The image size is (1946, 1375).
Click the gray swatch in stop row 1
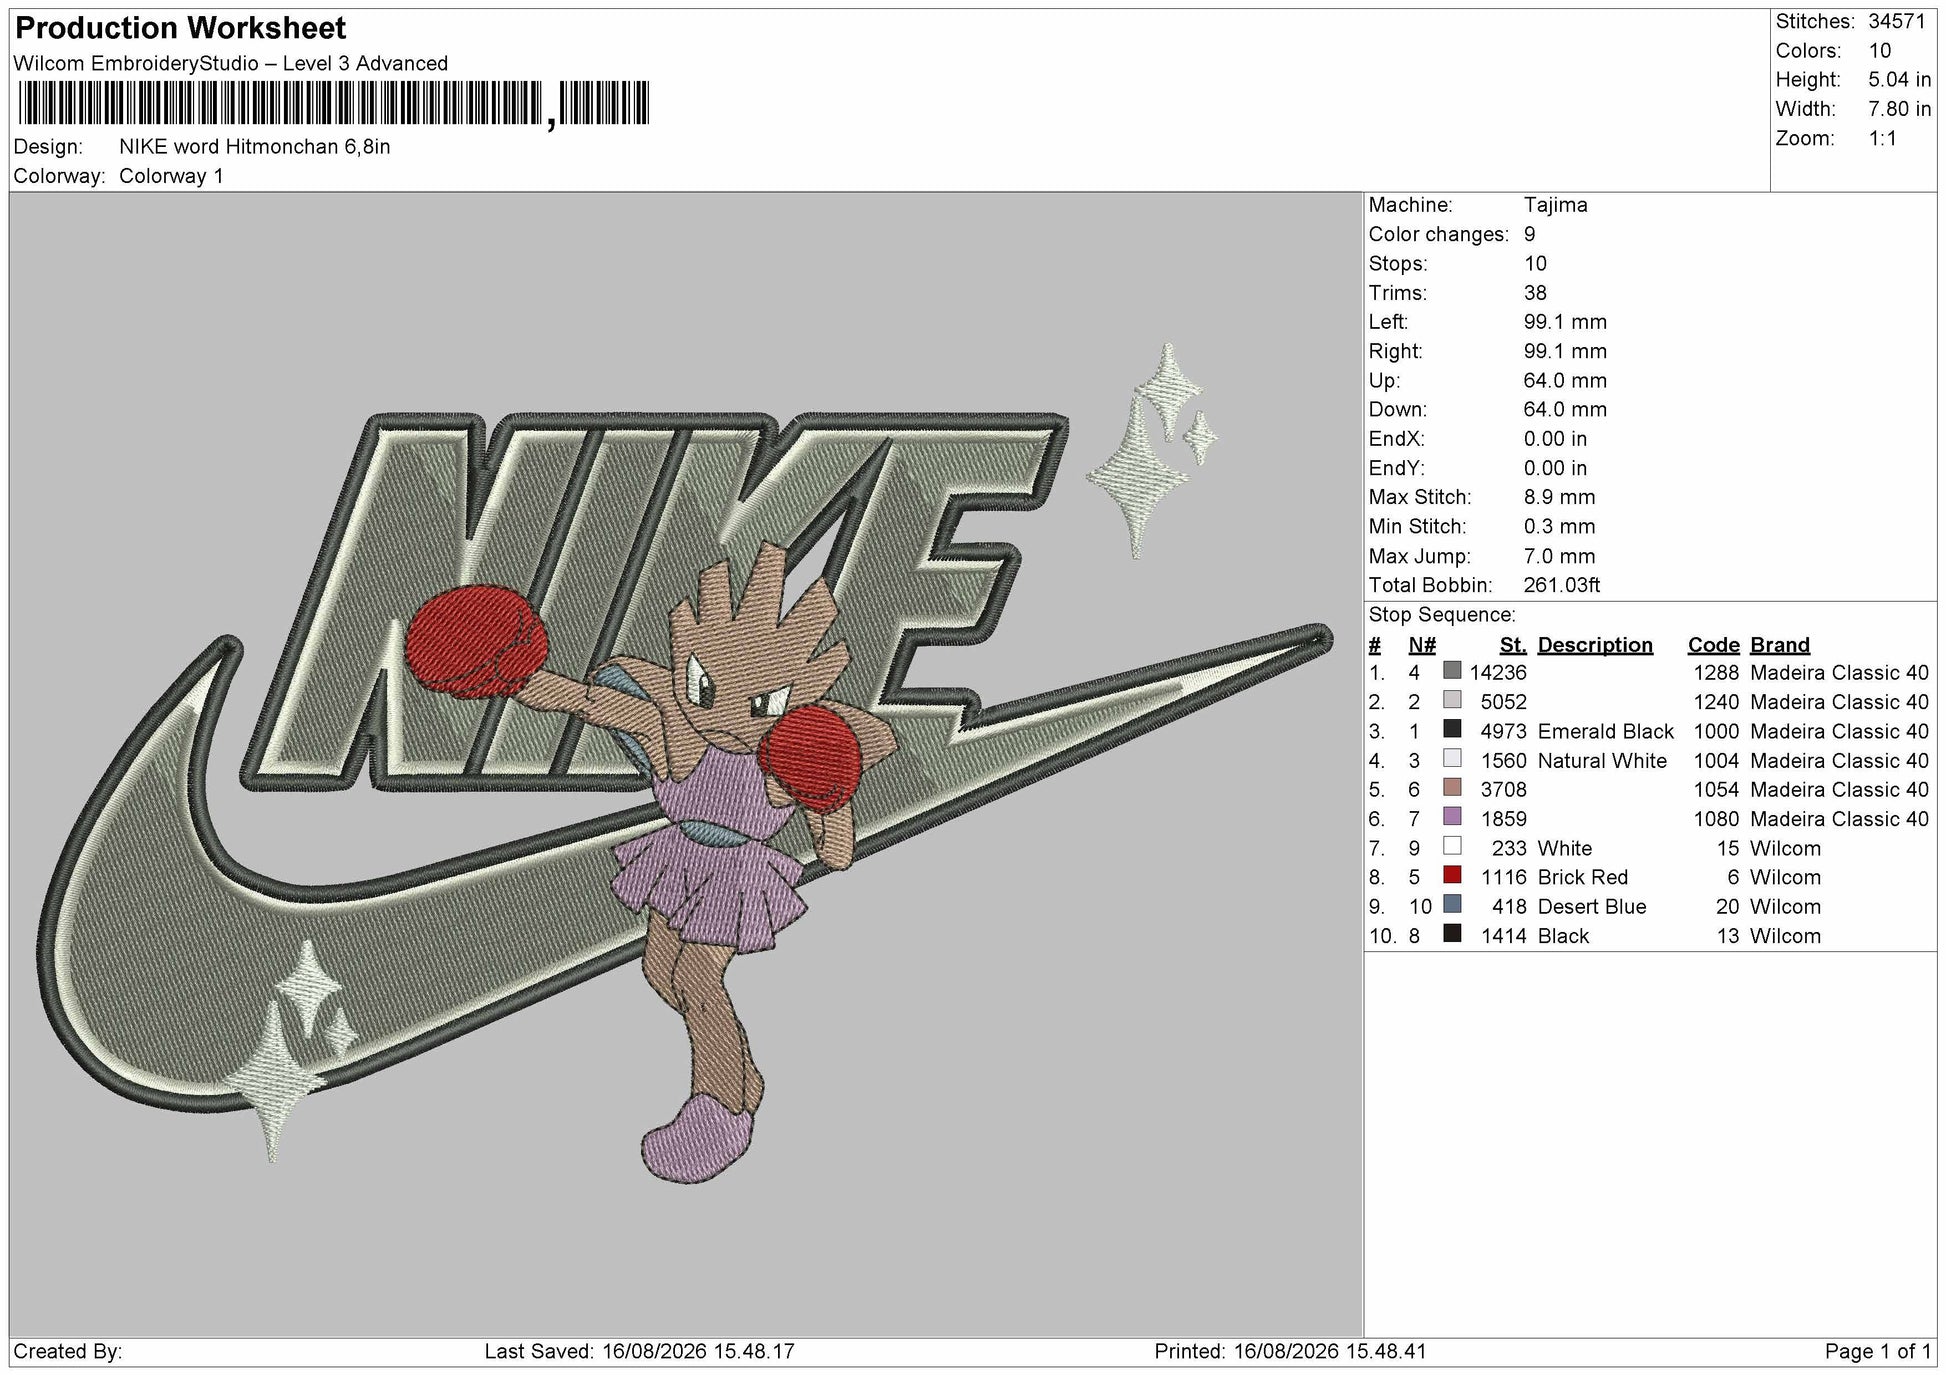point(1452,671)
